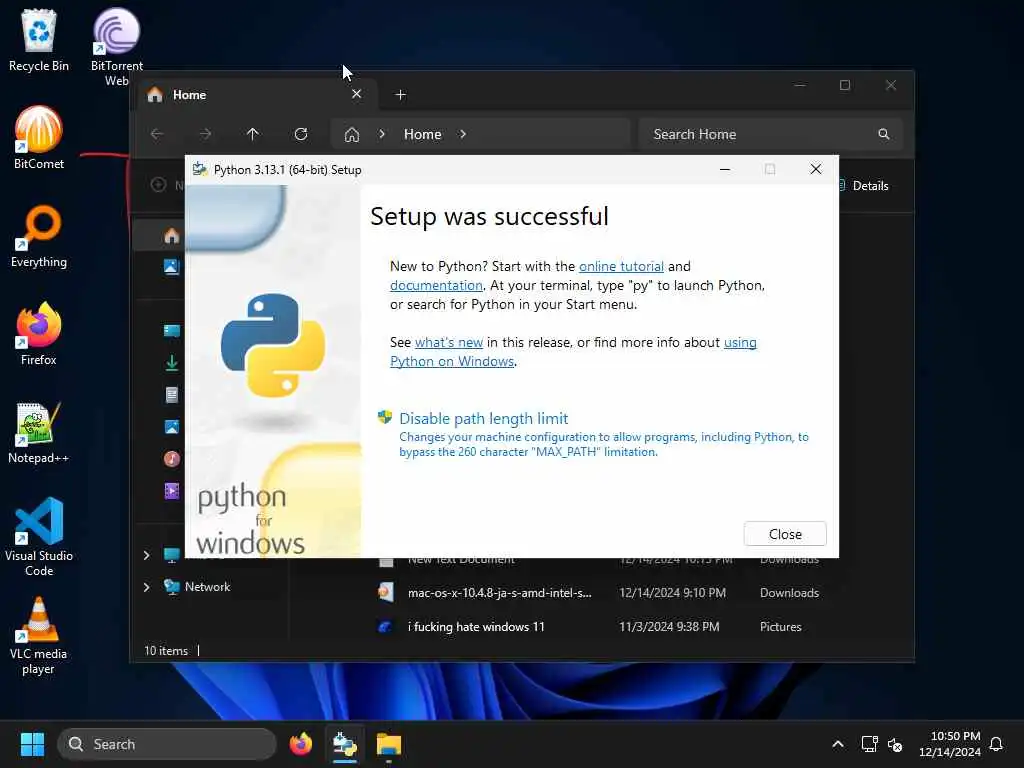
Task: Click the home icon in the address bar
Action: 352,135
